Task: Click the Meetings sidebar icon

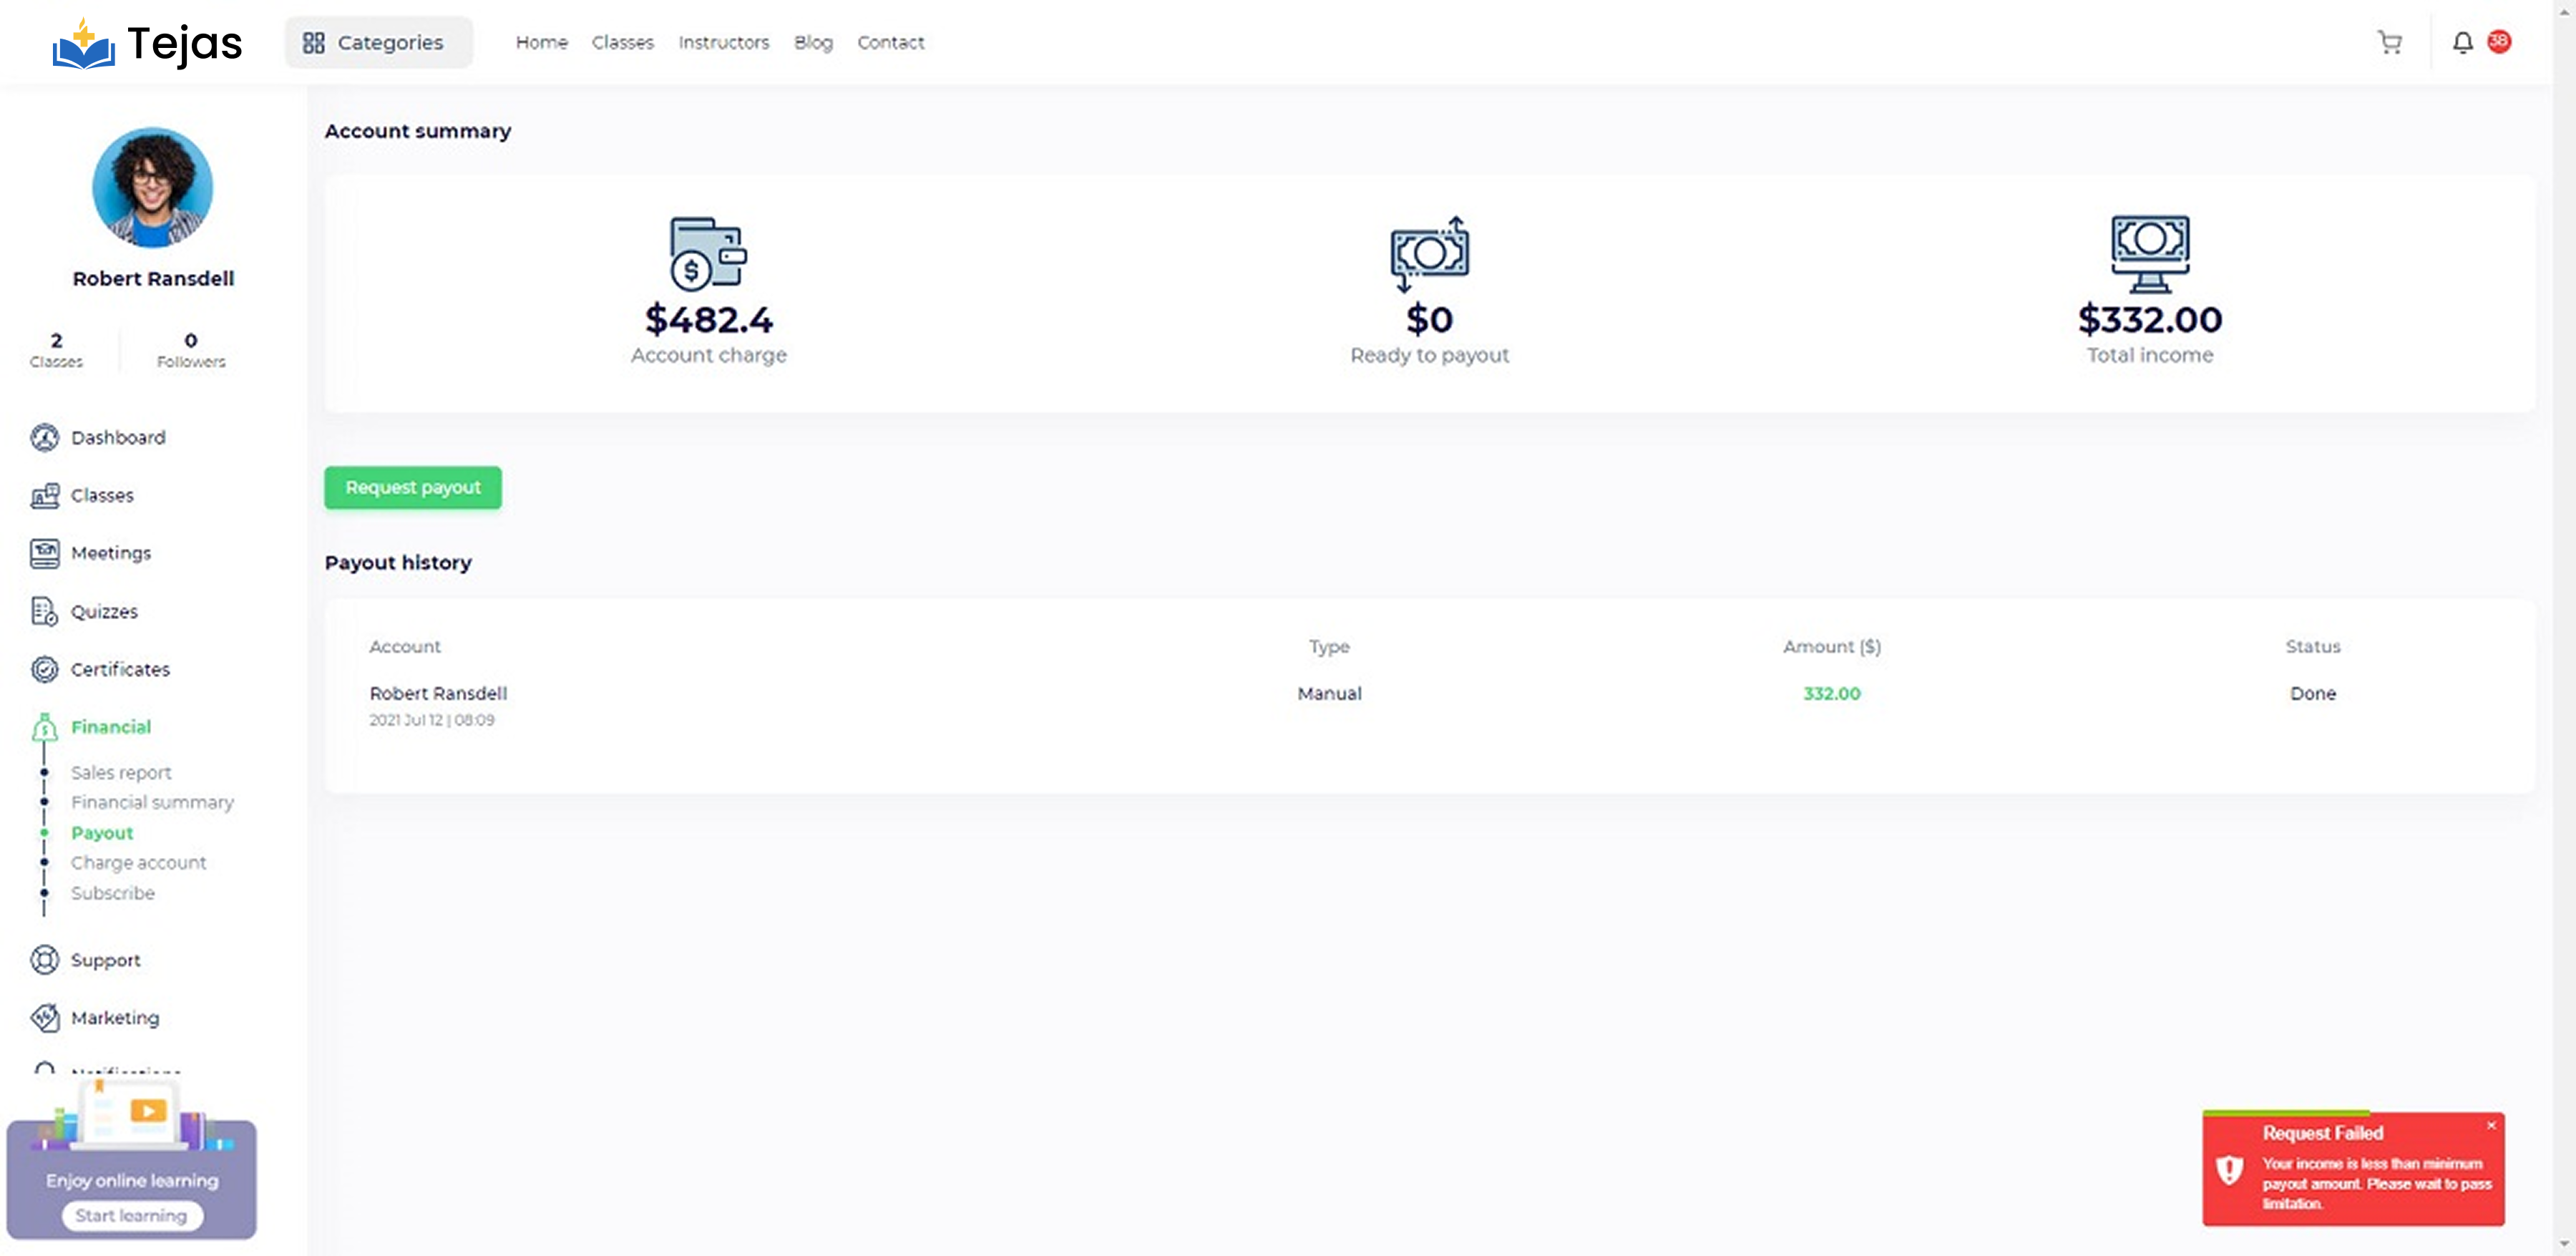Action: (44, 553)
